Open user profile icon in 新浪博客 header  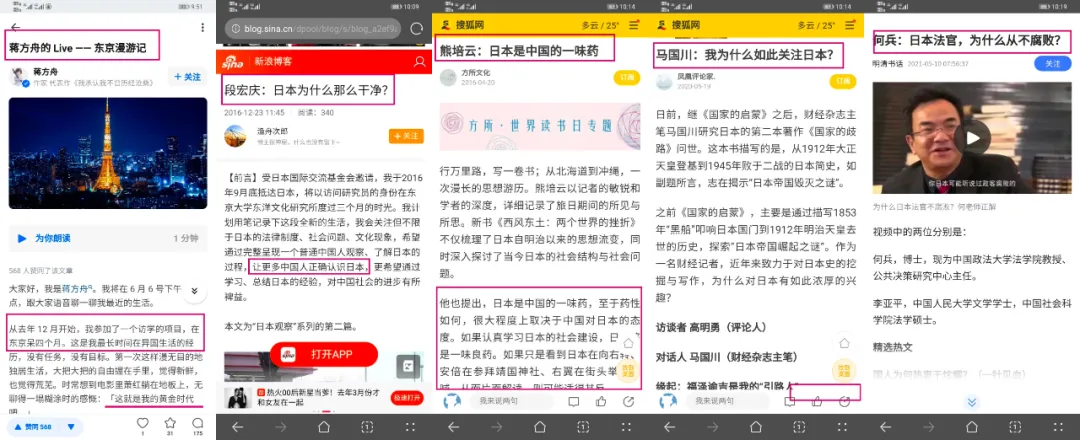coord(418,62)
